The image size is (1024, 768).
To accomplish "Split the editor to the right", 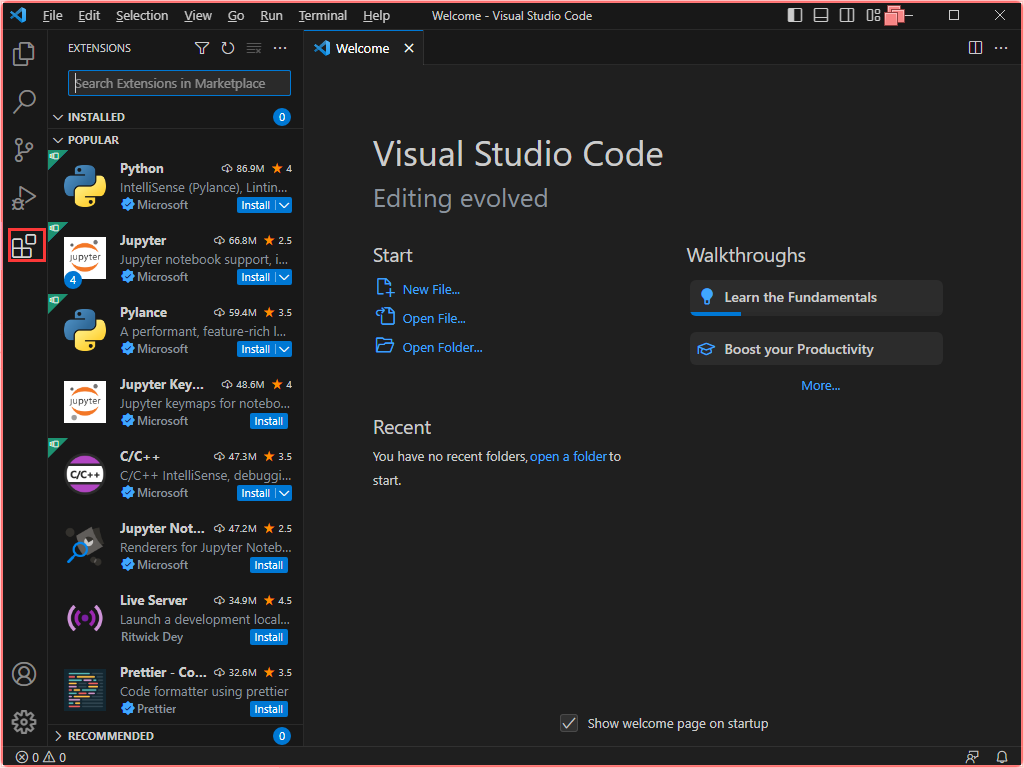I will tap(975, 48).
